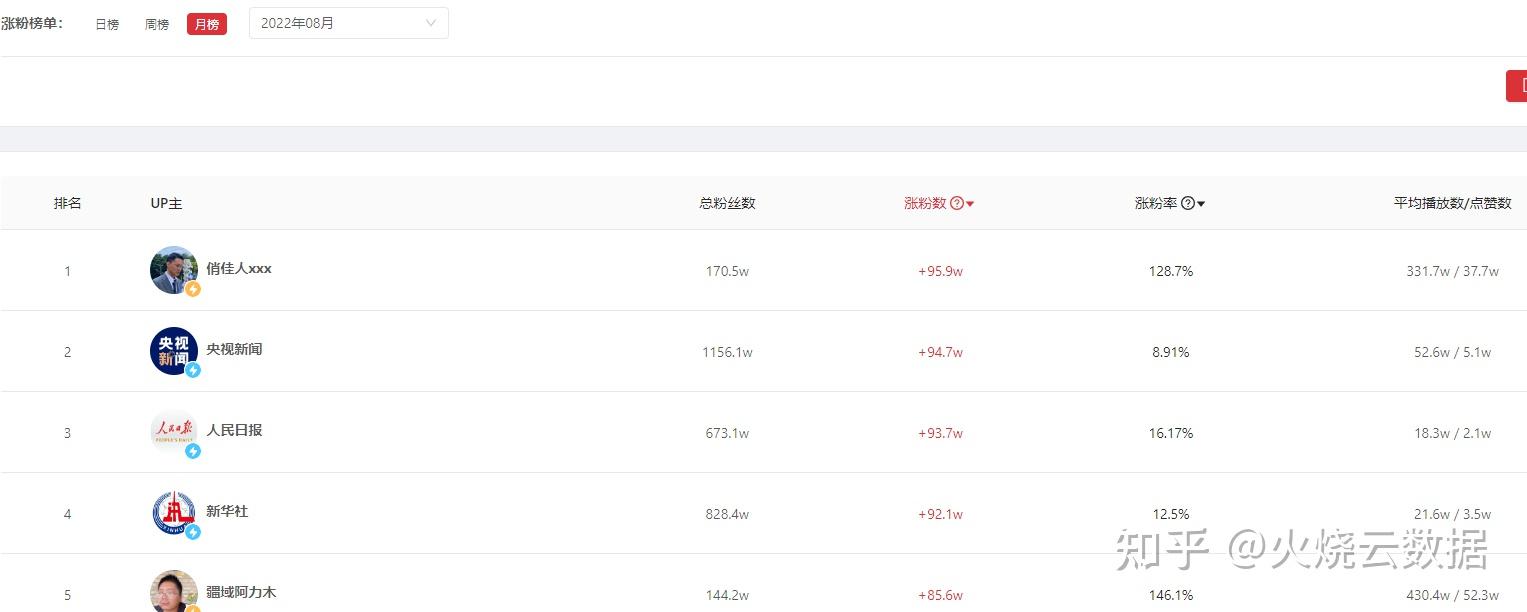Click 俏佳人xxx avatar image
The height and width of the screenshot is (612, 1527).
[x=173, y=270]
